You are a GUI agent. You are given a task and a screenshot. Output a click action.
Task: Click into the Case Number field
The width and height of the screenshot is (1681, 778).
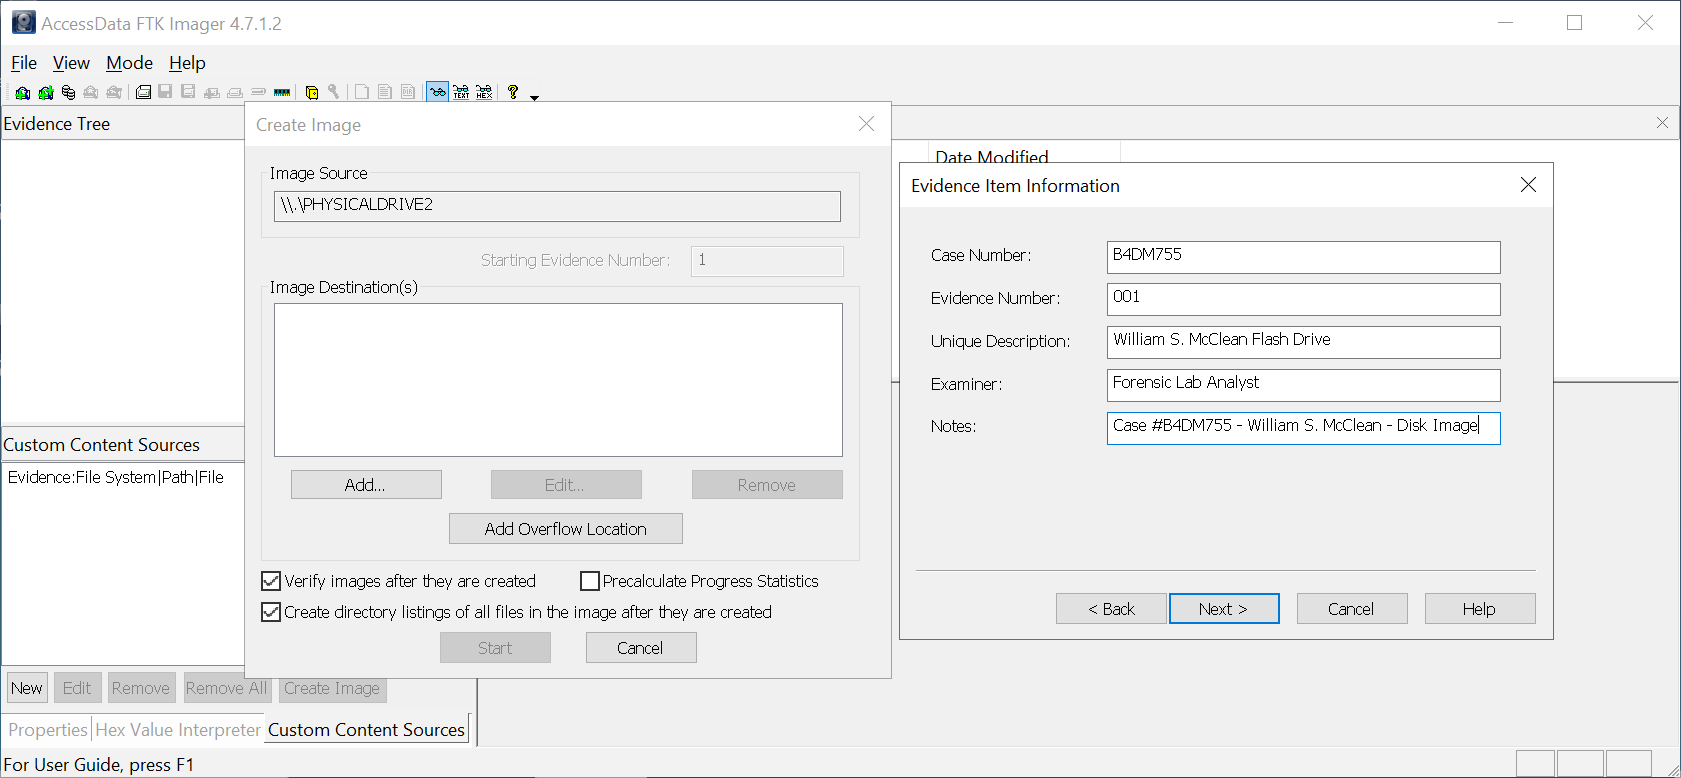[1302, 256]
